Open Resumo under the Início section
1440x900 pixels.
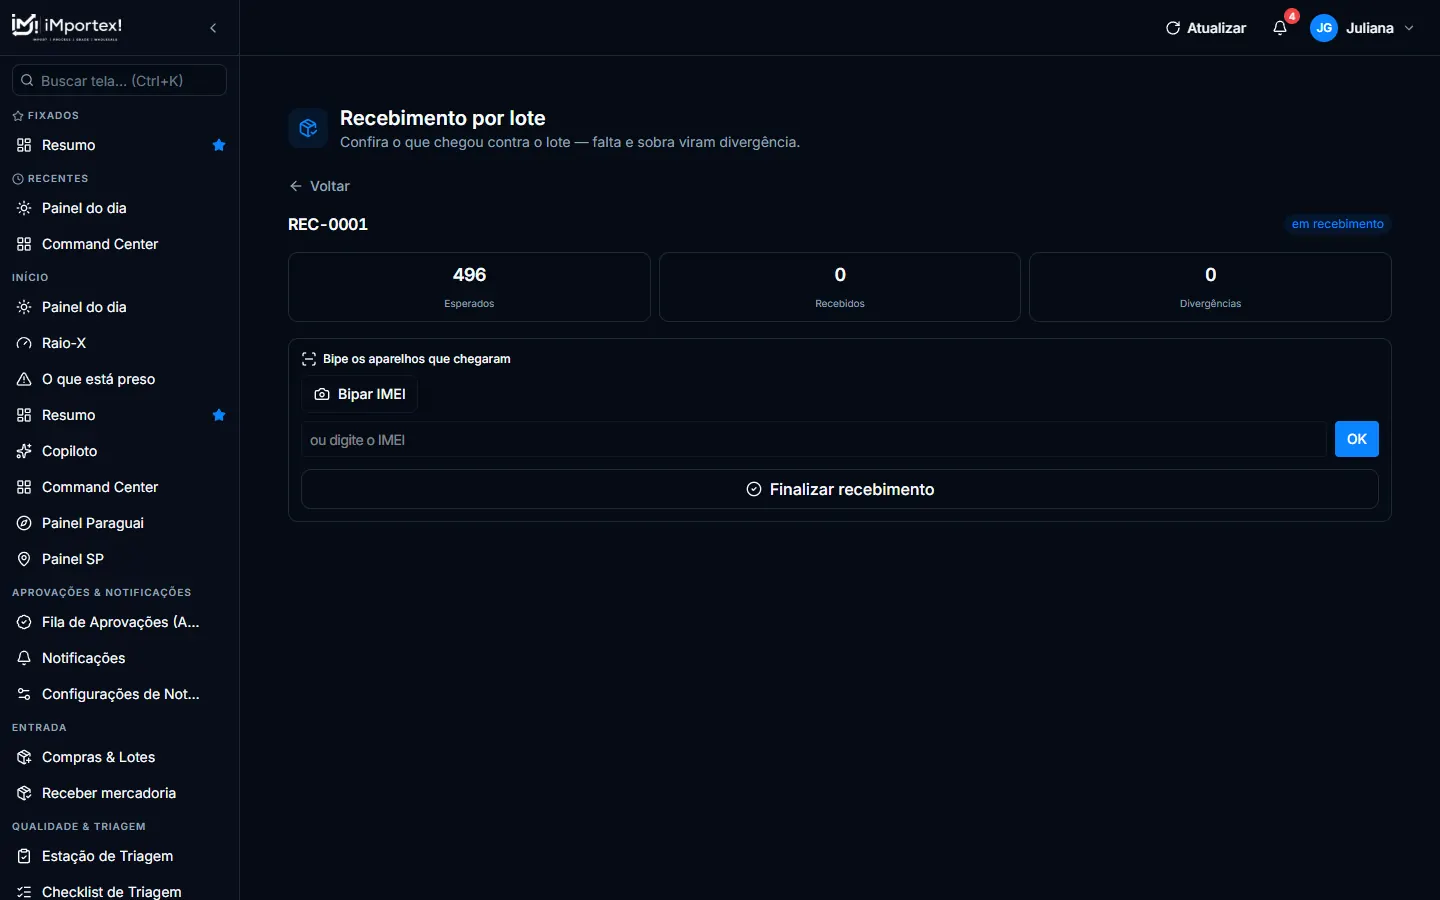[x=69, y=415]
